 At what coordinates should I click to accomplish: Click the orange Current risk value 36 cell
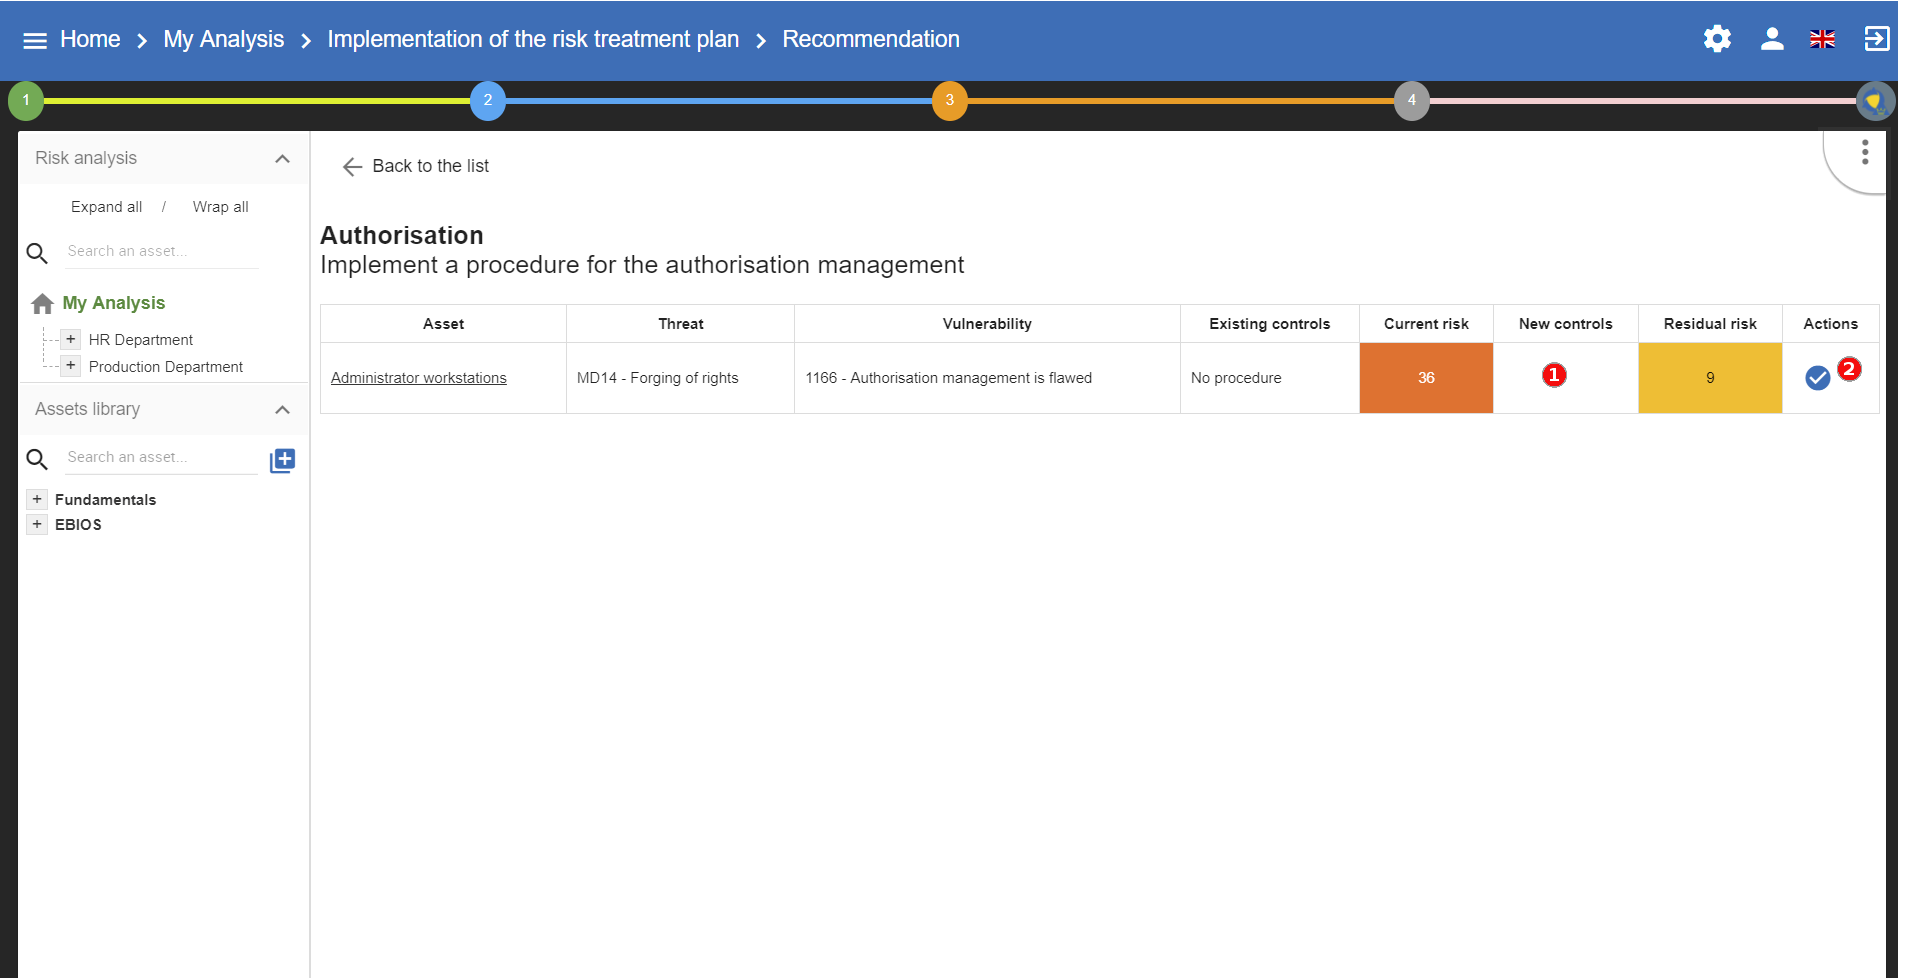pyautogui.click(x=1426, y=378)
